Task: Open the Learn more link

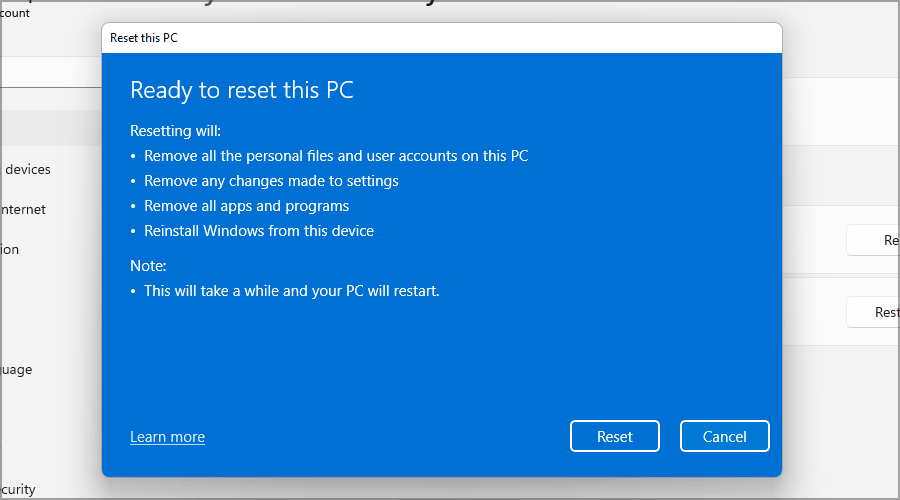Action: [167, 437]
